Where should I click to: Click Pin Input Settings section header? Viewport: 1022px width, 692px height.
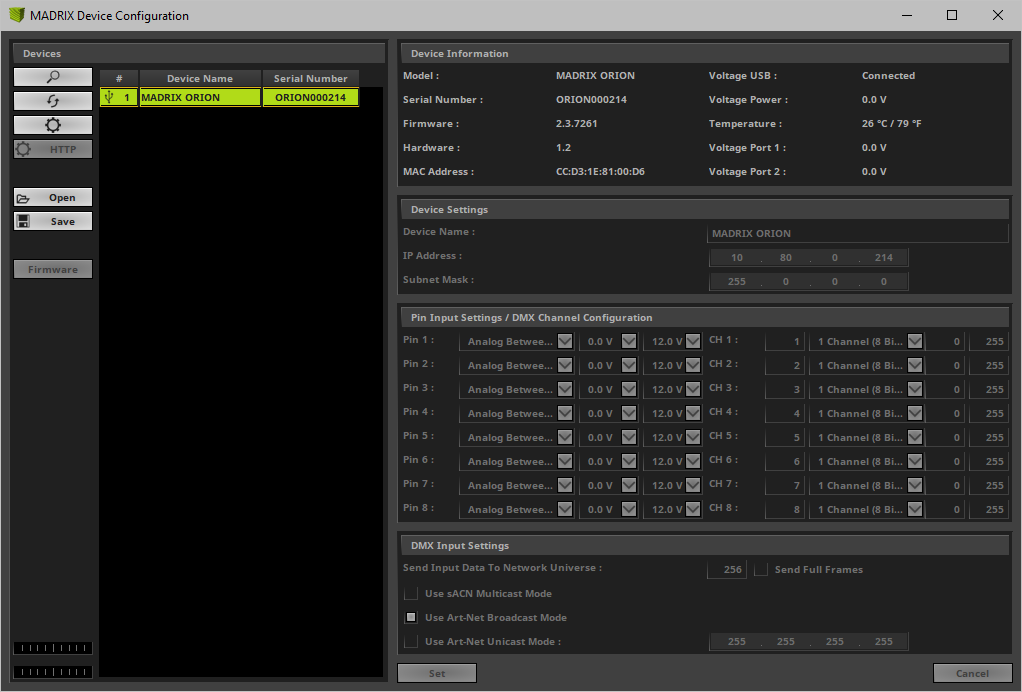[705, 317]
